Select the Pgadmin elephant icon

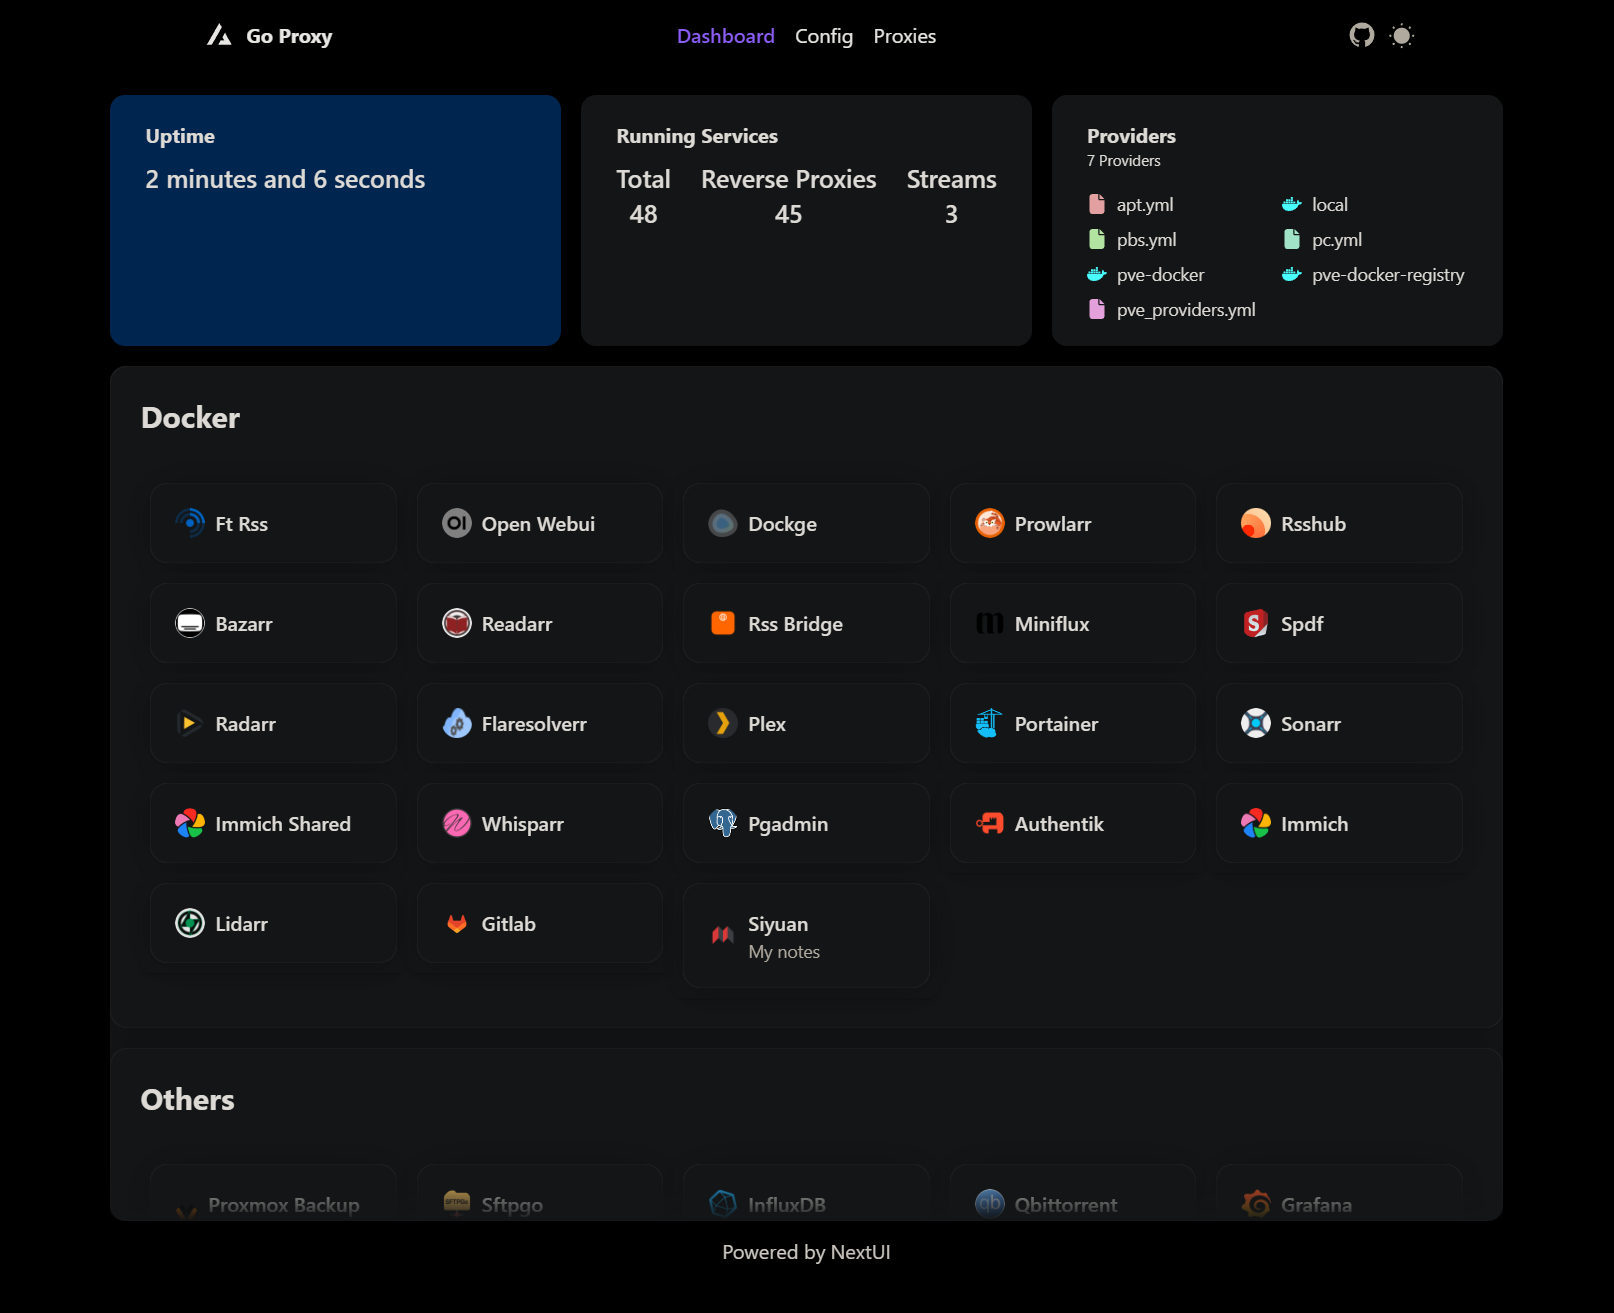pos(723,823)
